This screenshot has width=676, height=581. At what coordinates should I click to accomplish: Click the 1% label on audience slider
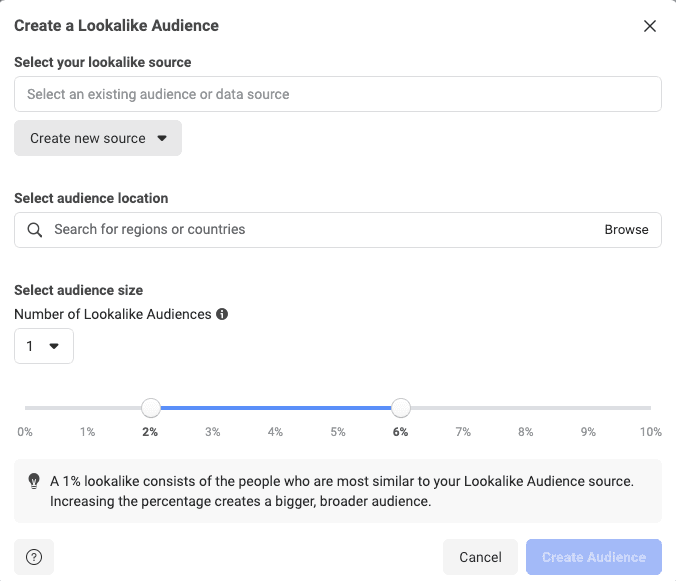[88, 432]
